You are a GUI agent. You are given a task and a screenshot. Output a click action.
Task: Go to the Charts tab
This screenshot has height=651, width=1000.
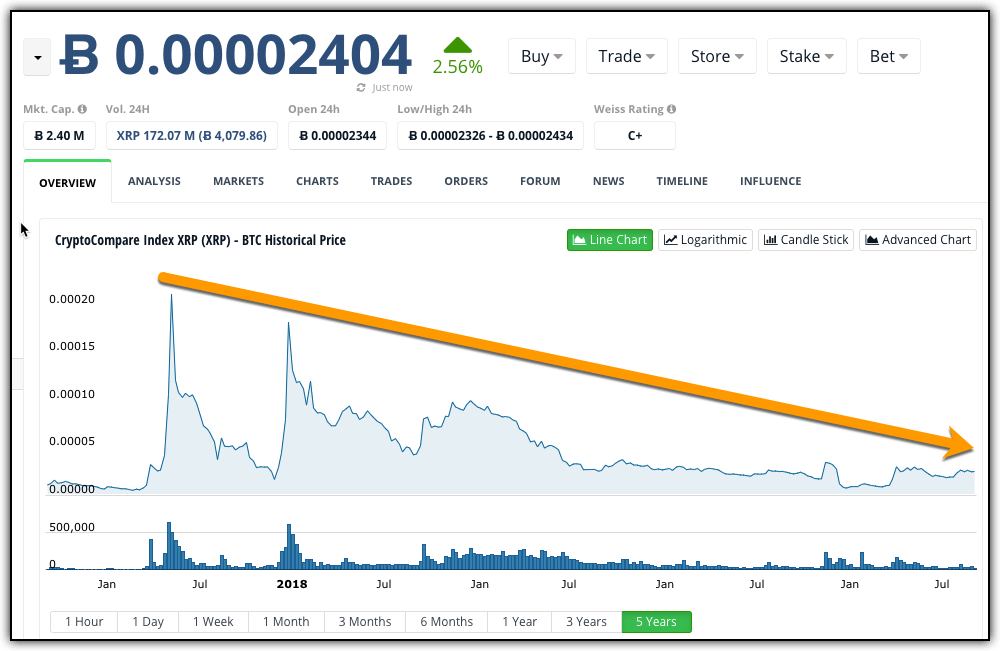[x=317, y=181]
